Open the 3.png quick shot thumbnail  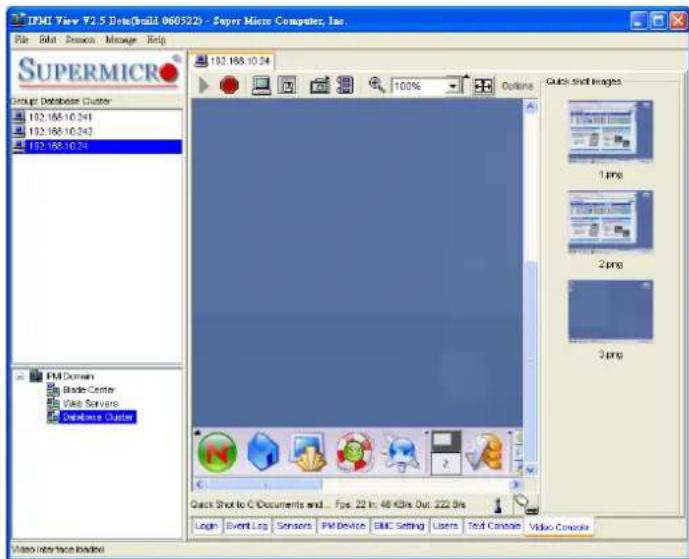click(610, 311)
